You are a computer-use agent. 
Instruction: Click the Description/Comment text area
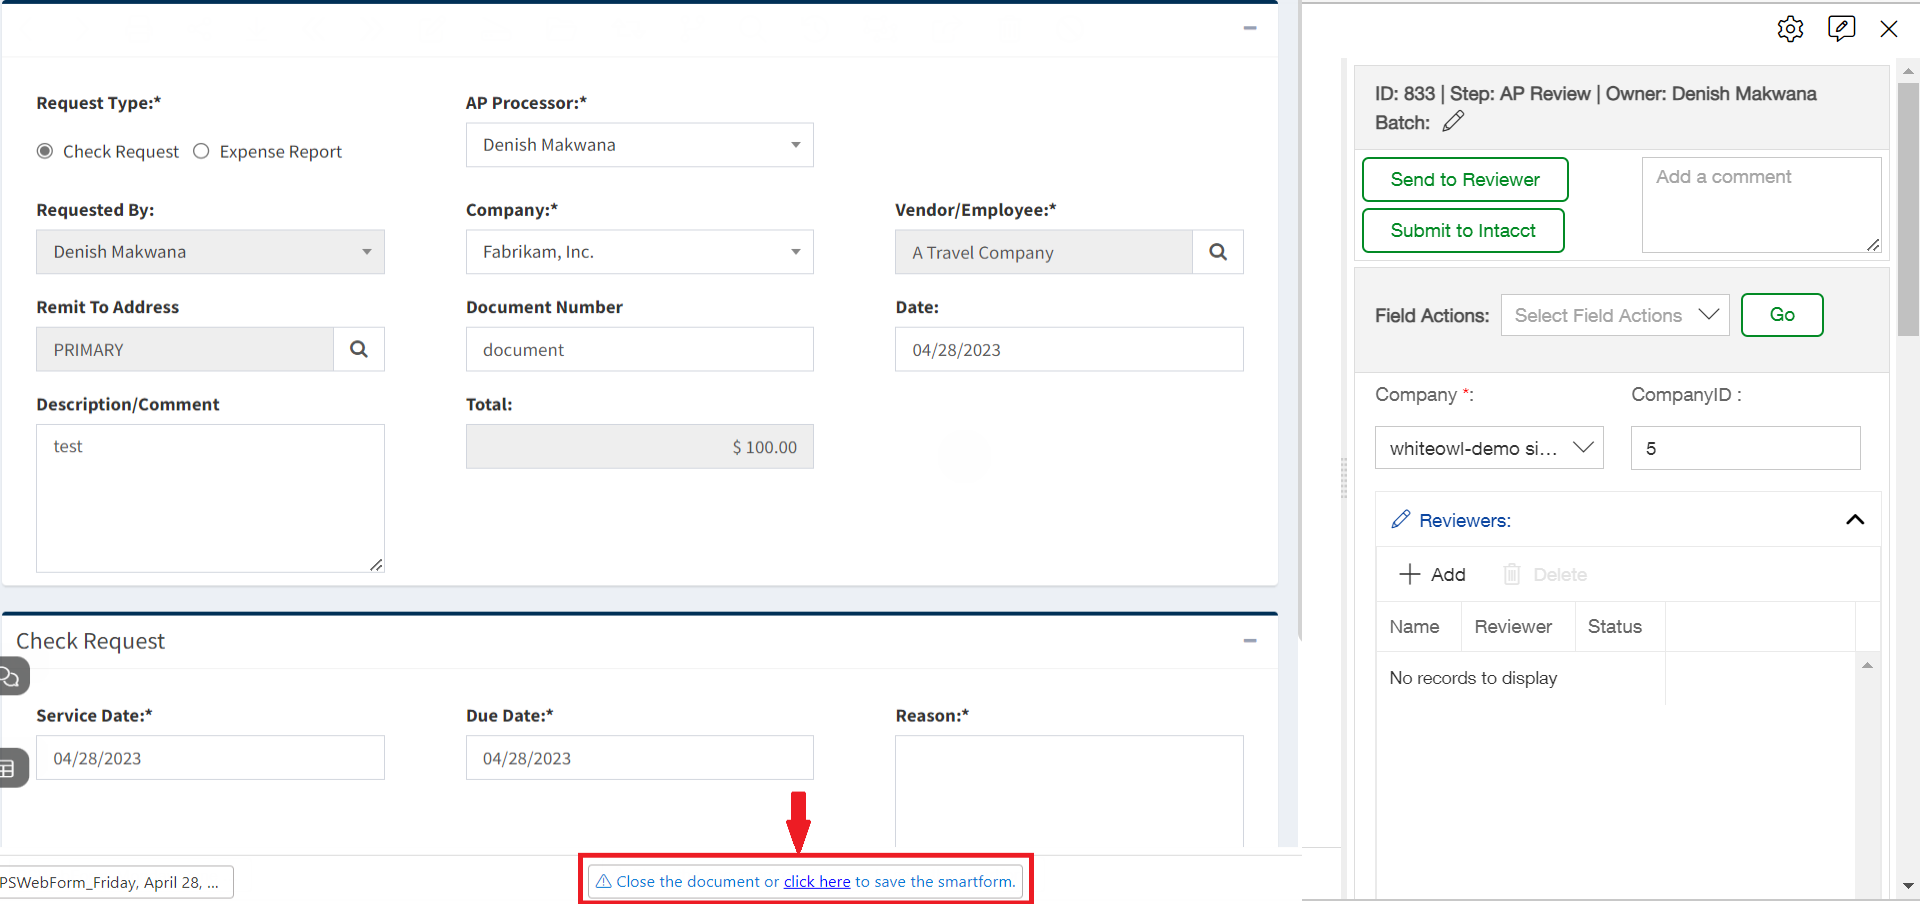tap(210, 498)
